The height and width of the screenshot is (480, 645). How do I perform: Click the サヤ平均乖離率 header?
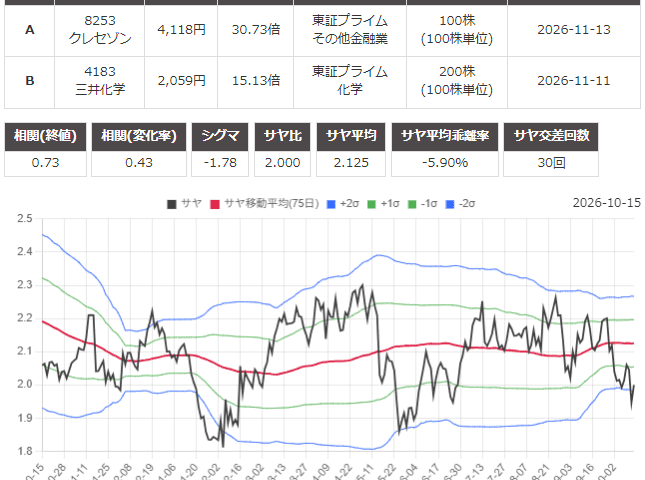point(445,136)
